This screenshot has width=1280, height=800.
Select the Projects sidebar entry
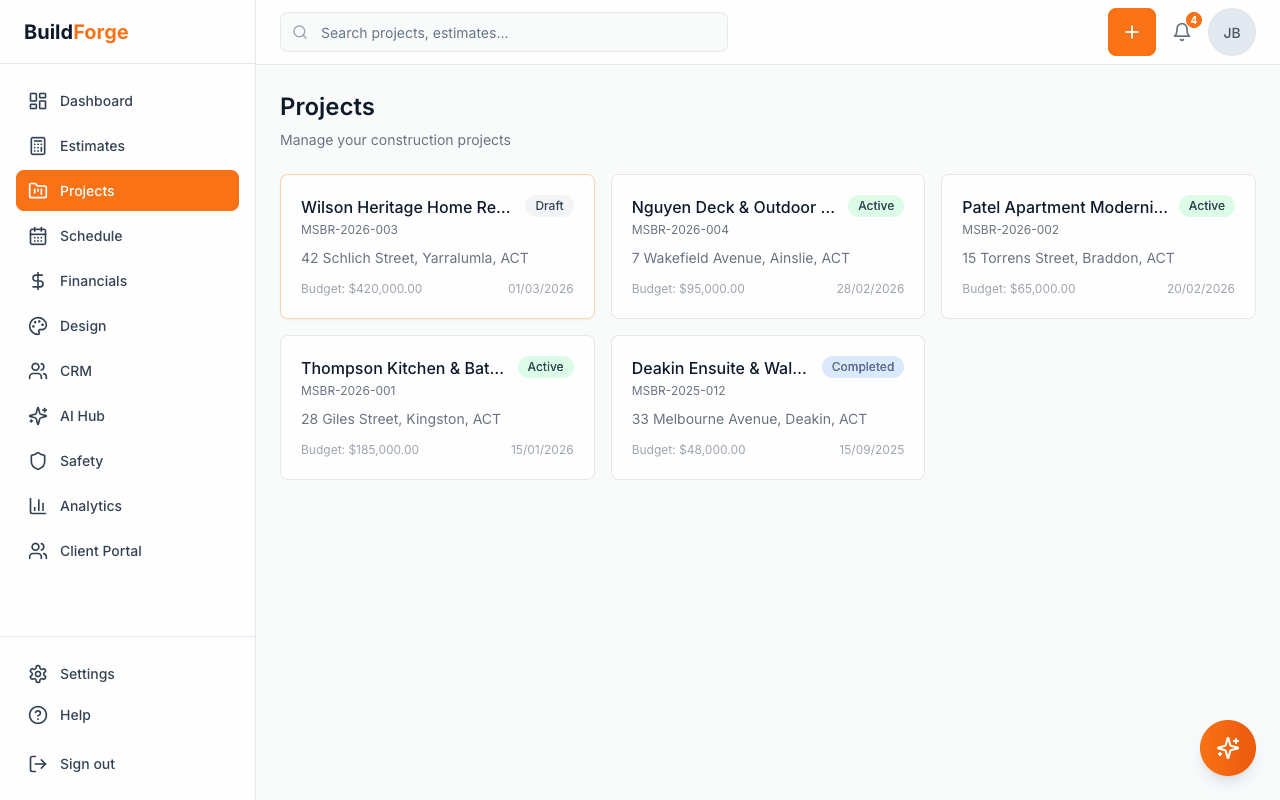pyautogui.click(x=87, y=190)
